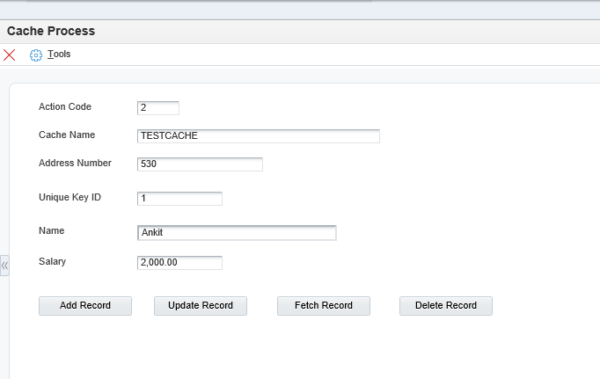
Task: Click the Add Record button
Action: (85, 305)
